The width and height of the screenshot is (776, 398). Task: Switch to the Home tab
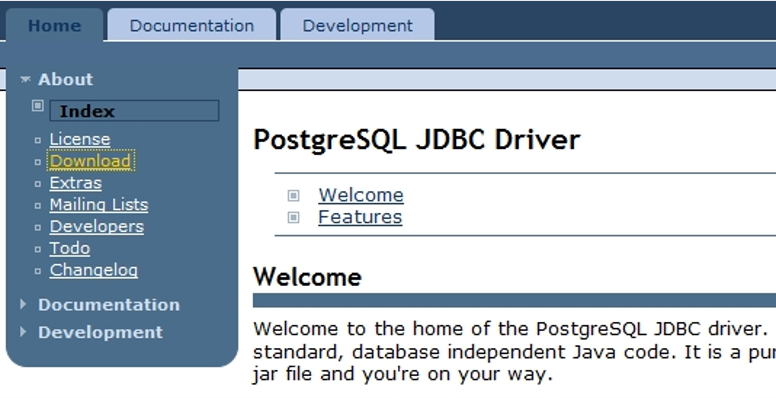click(54, 25)
